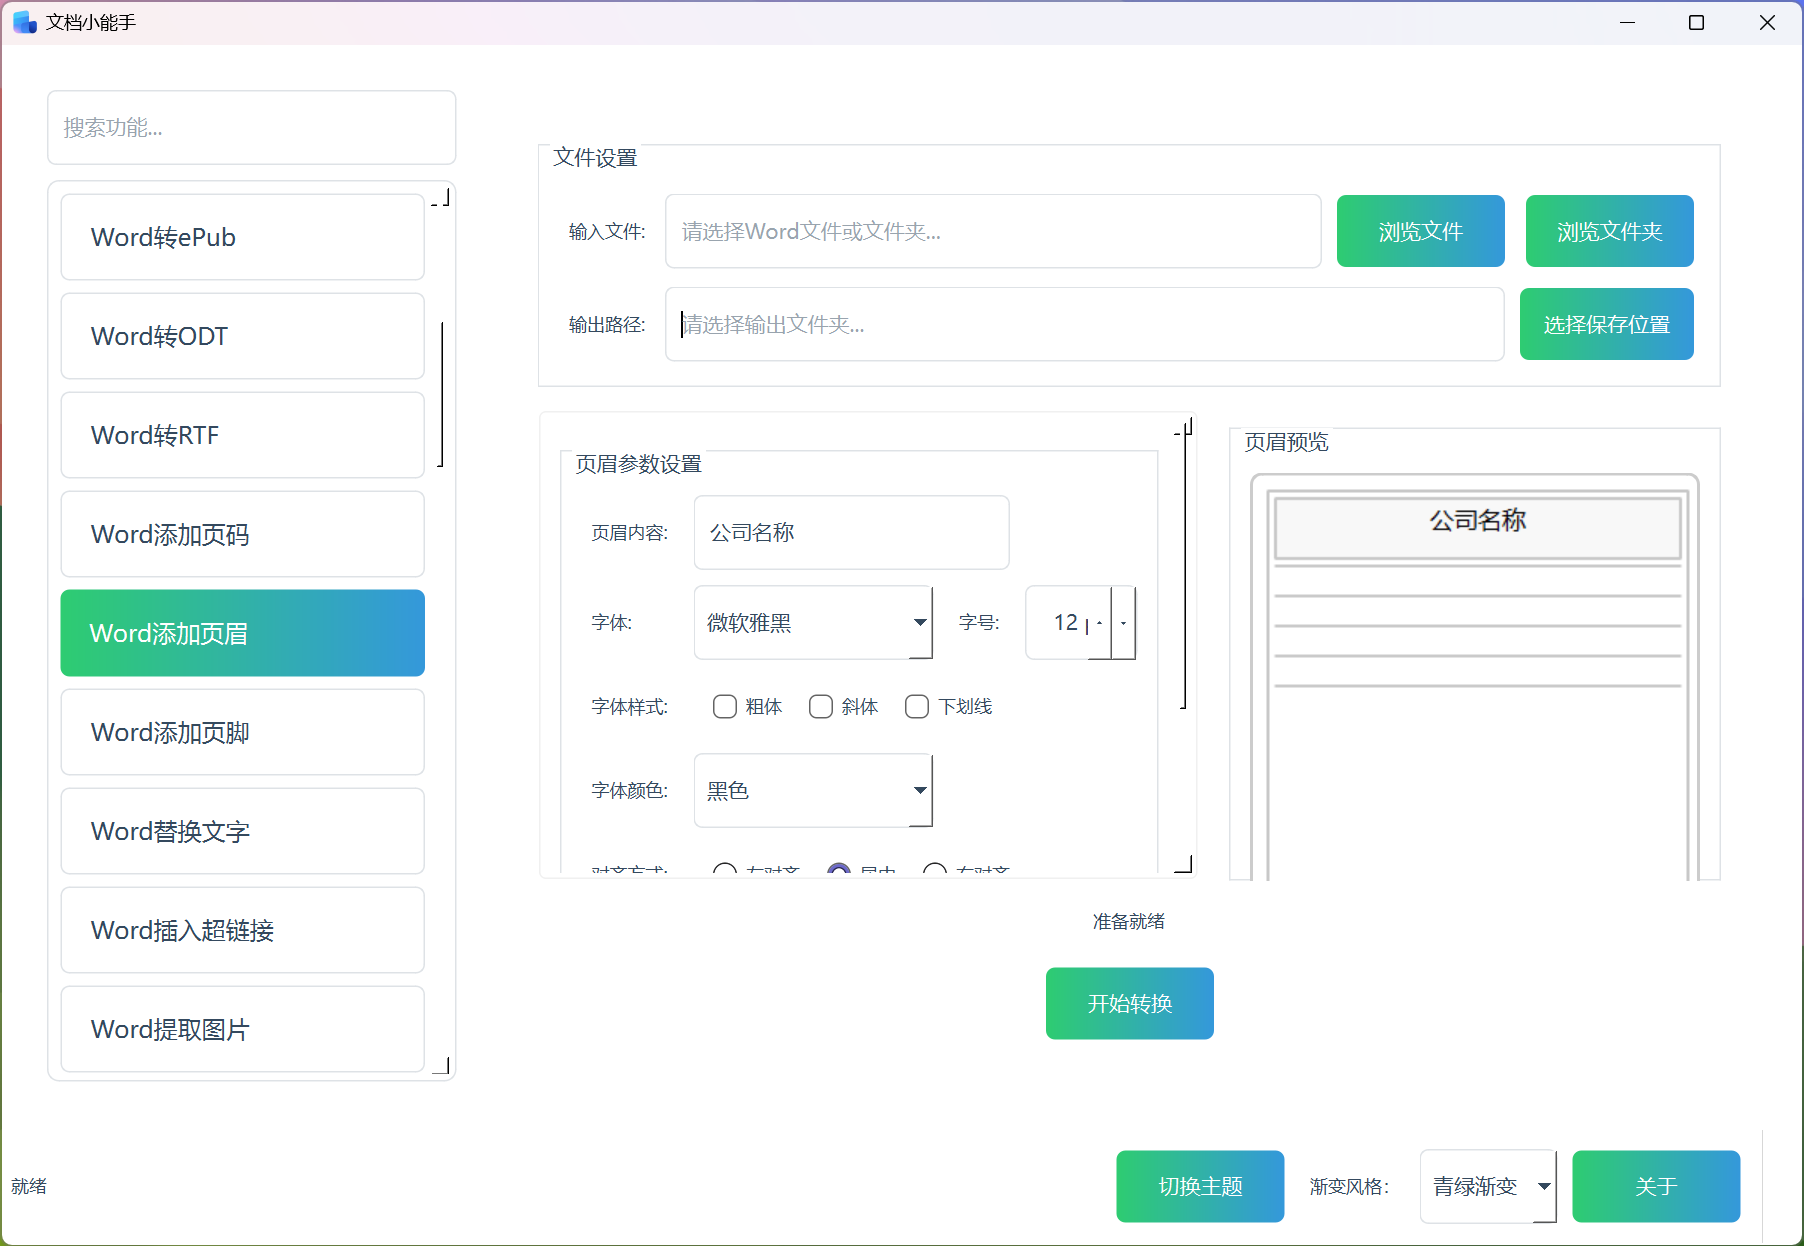Image resolution: width=1804 pixels, height=1246 pixels.
Task: Select the Word插入超链接 function
Action: [x=242, y=930]
